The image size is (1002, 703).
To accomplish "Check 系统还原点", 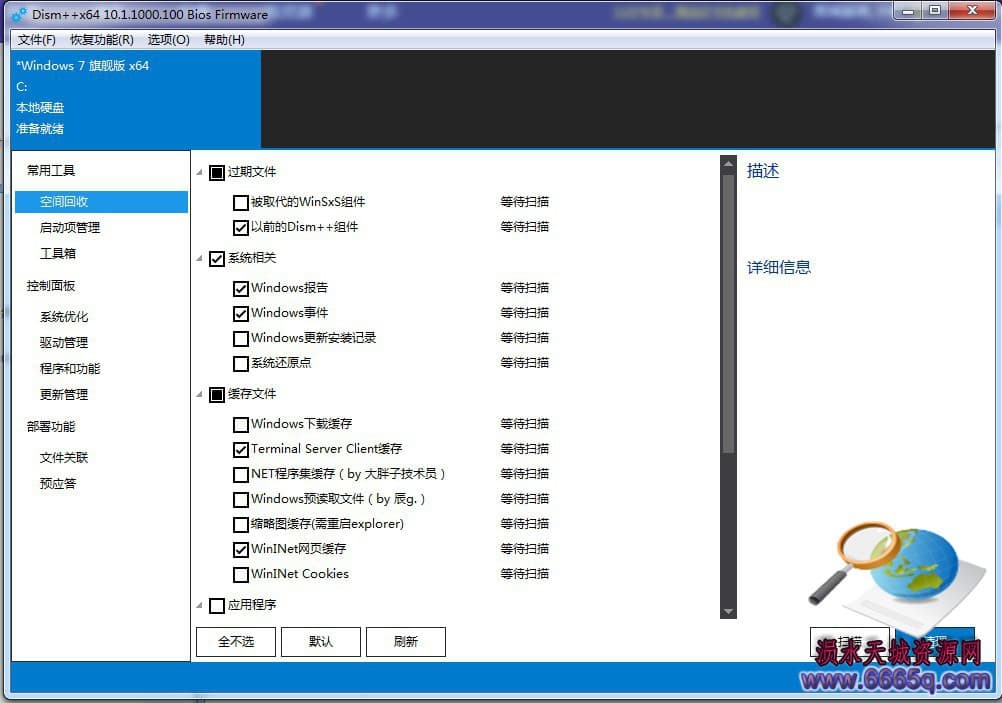I will [x=241, y=364].
